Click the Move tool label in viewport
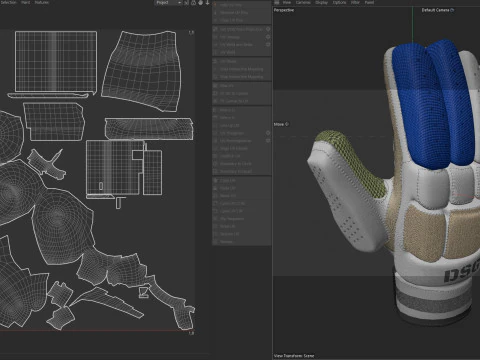This screenshot has height=360, width=480. [279, 124]
